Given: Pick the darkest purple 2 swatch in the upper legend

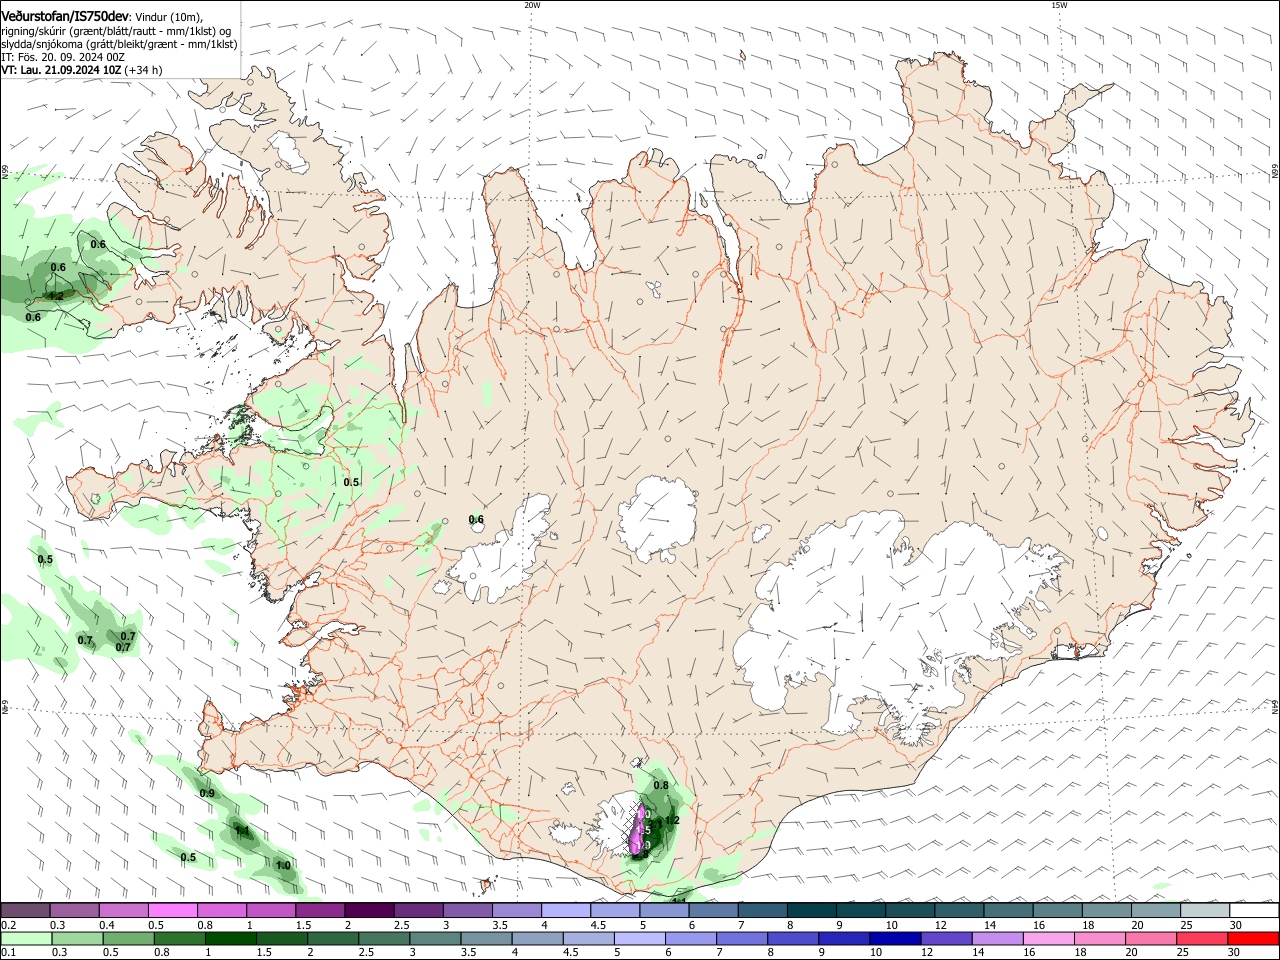Looking at the screenshot, I should (x=368, y=910).
